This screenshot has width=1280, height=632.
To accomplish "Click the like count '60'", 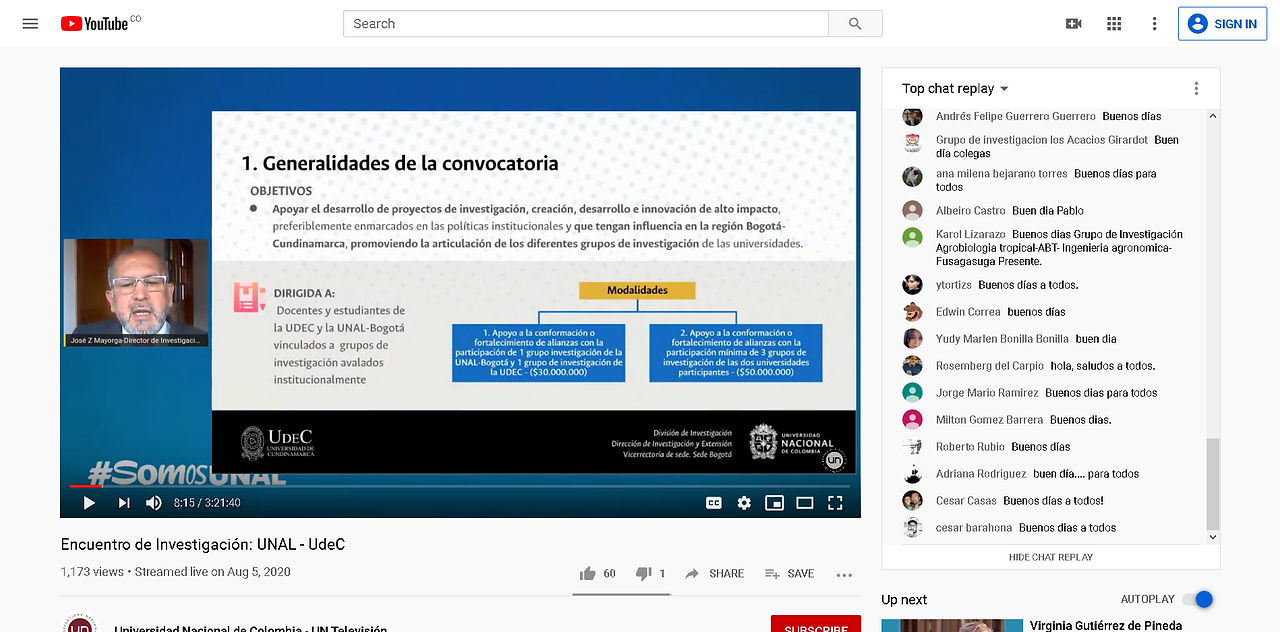I will [610, 574].
